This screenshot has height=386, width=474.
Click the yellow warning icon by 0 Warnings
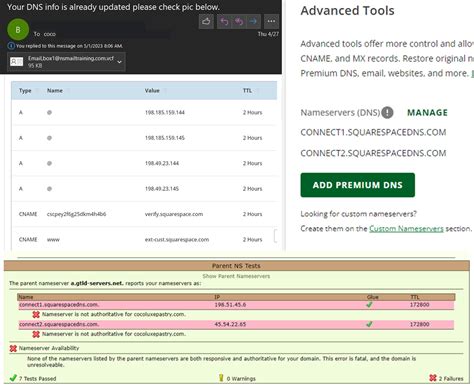[221, 378]
